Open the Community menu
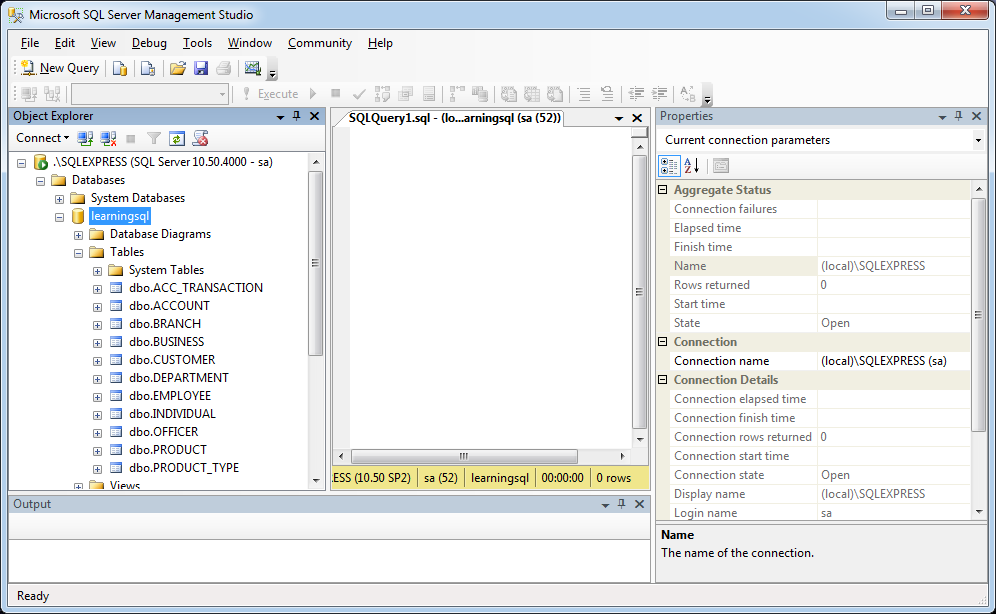996x614 pixels. tap(320, 43)
